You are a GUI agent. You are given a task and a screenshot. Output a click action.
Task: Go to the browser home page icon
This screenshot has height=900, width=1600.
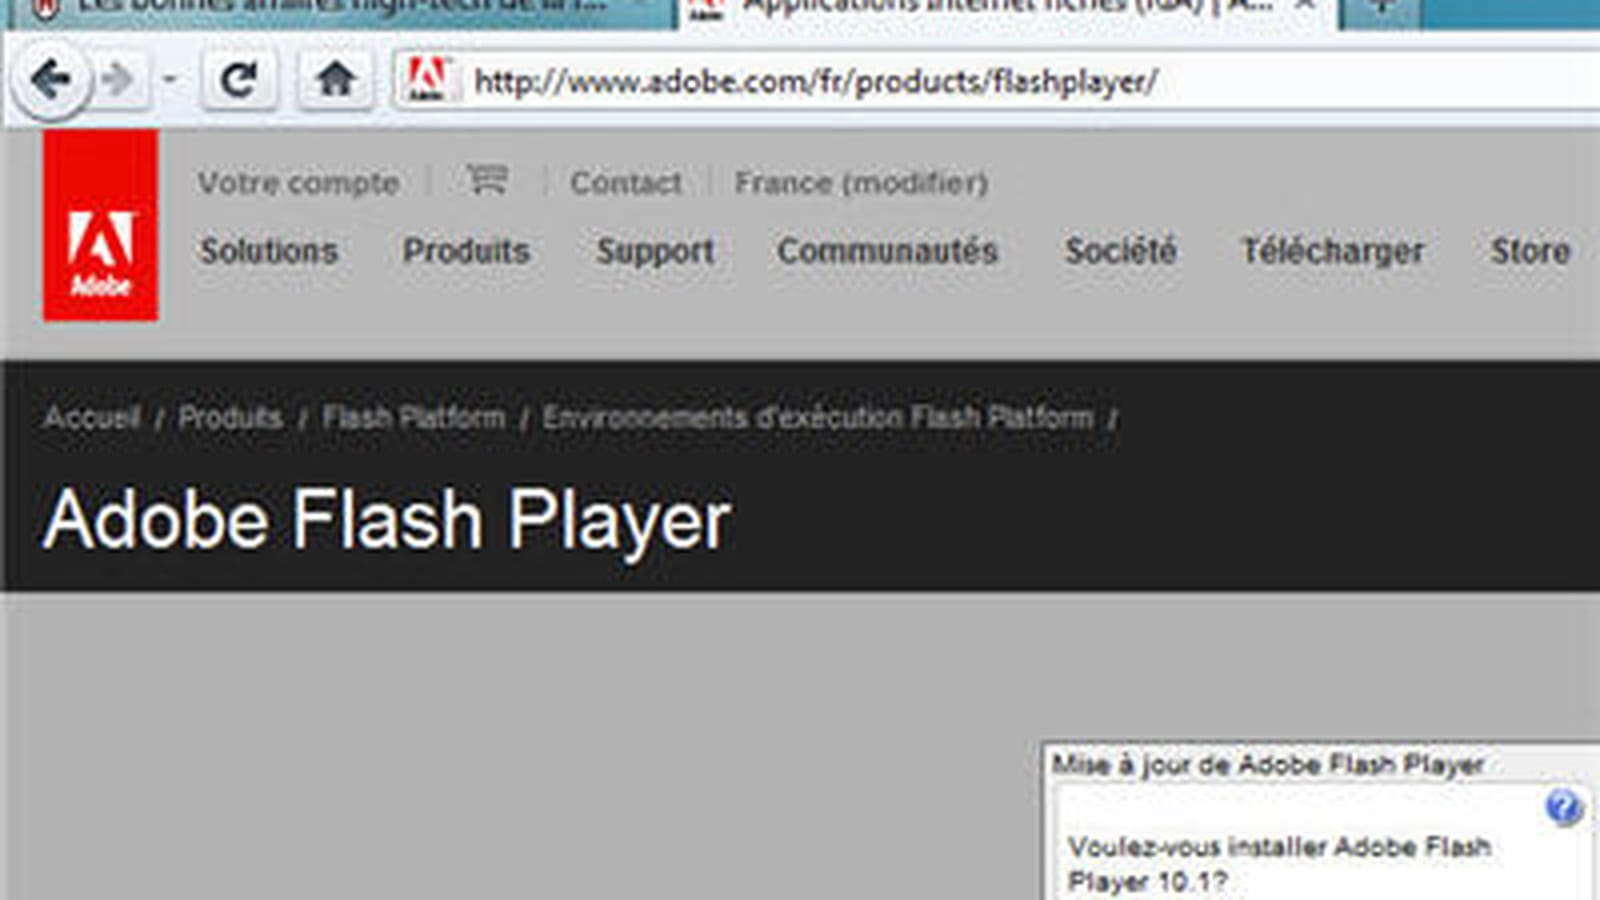pyautogui.click(x=336, y=80)
